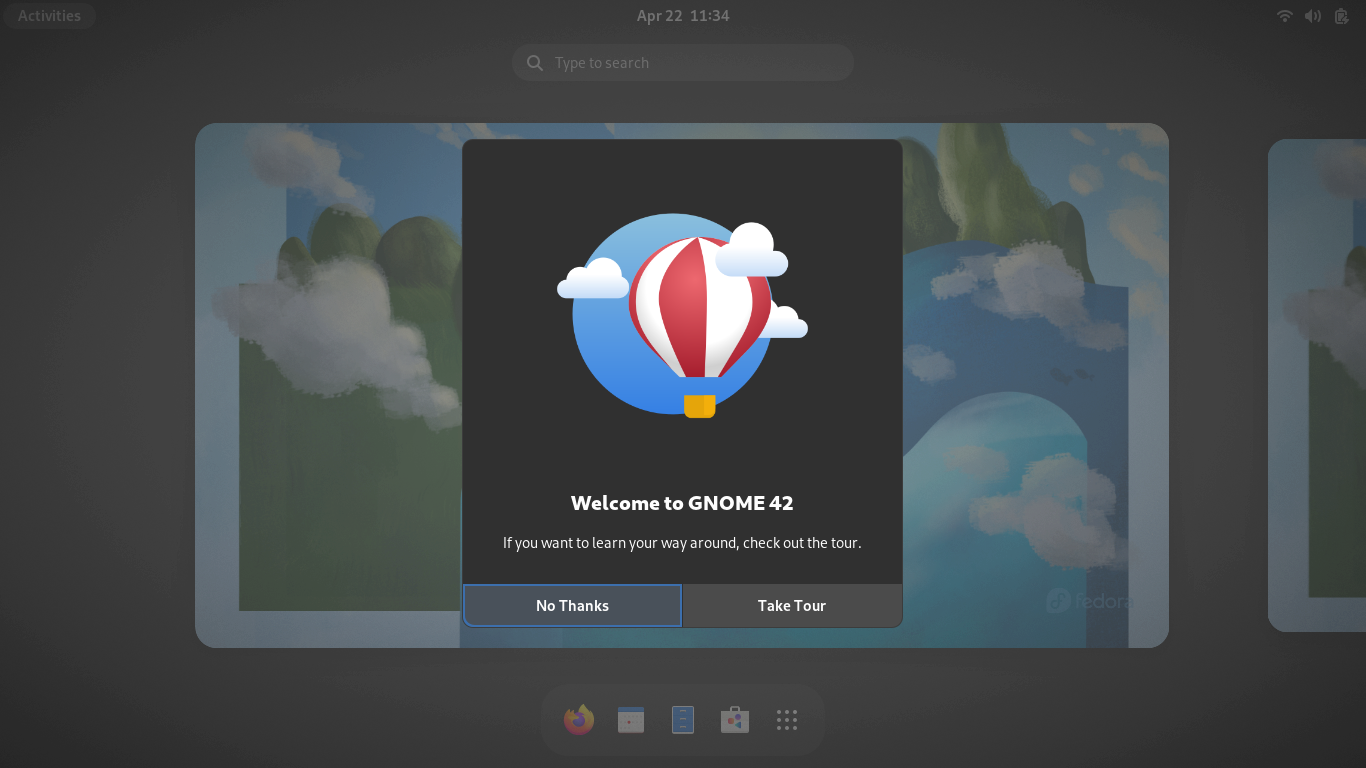Viewport: 1366px width, 768px height.
Task: Start the GNOME tour with Take Tour
Action: (792, 606)
